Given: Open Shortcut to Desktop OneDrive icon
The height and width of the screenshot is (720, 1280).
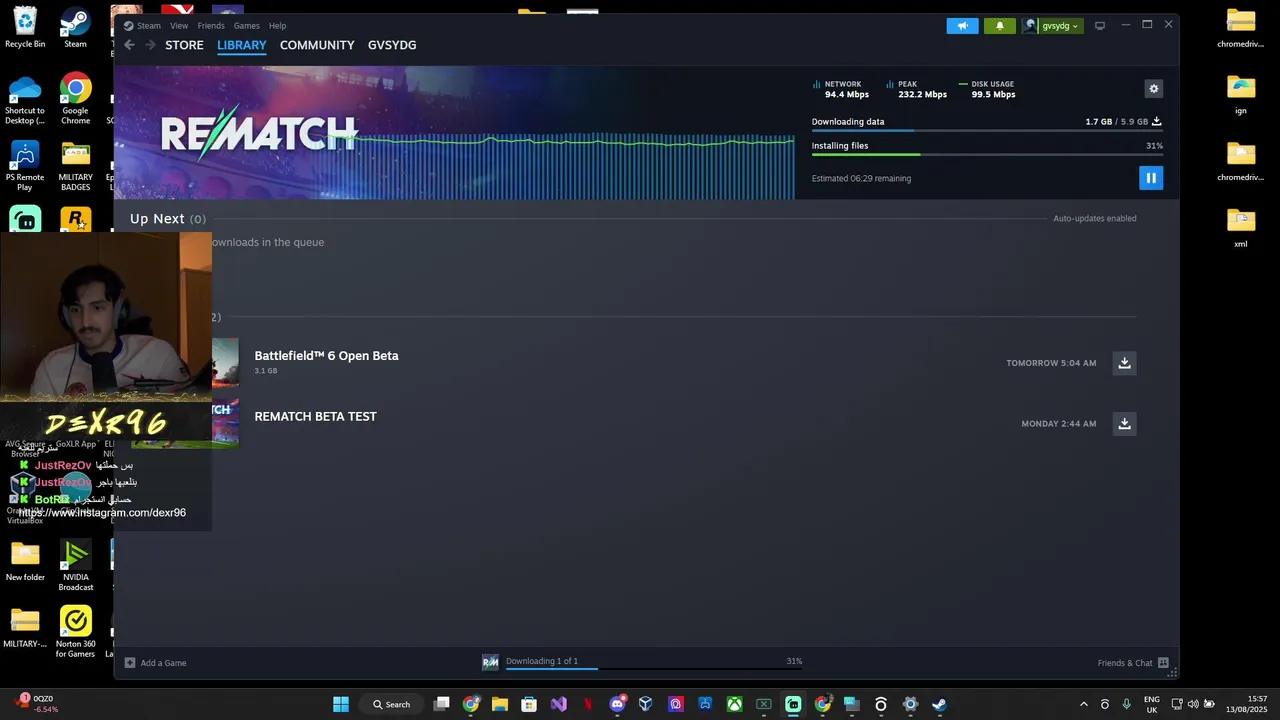Looking at the screenshot, I should [x=25, y=98].
